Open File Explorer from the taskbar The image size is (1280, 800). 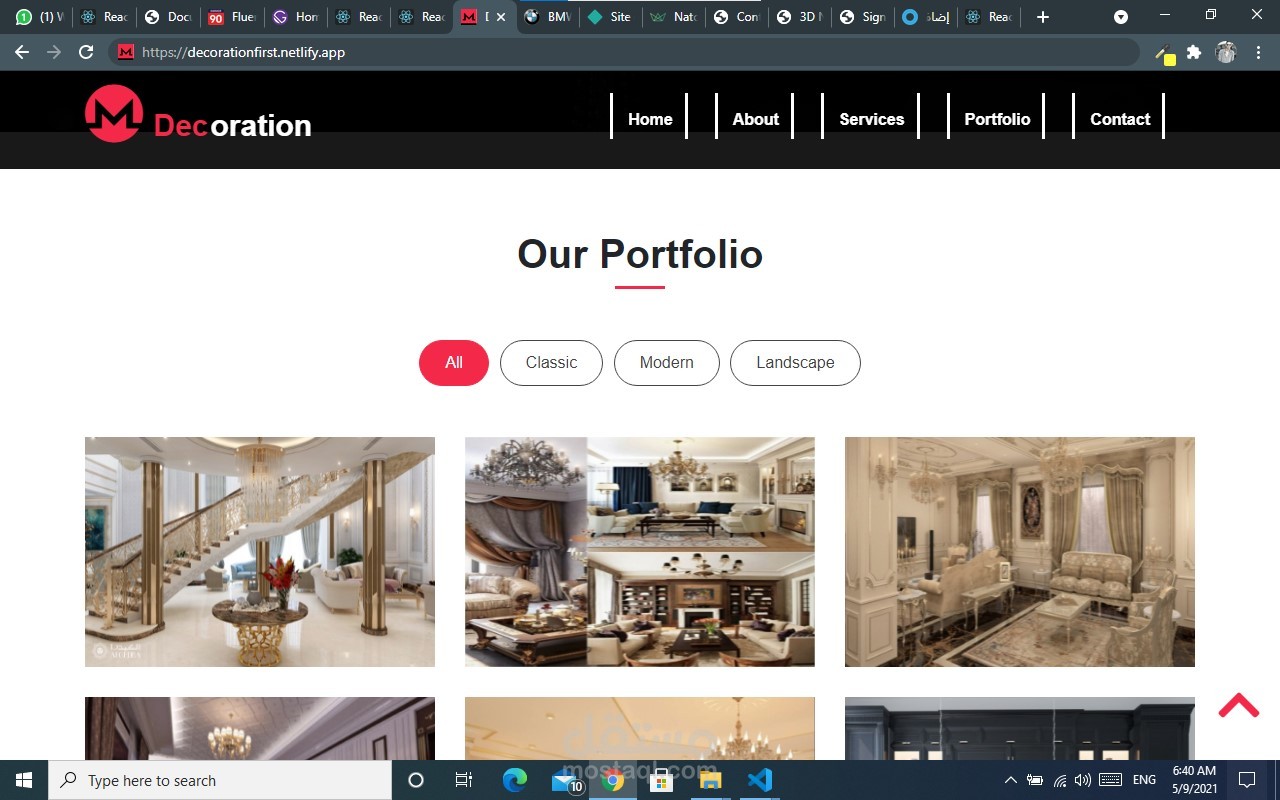pos(710,780)
